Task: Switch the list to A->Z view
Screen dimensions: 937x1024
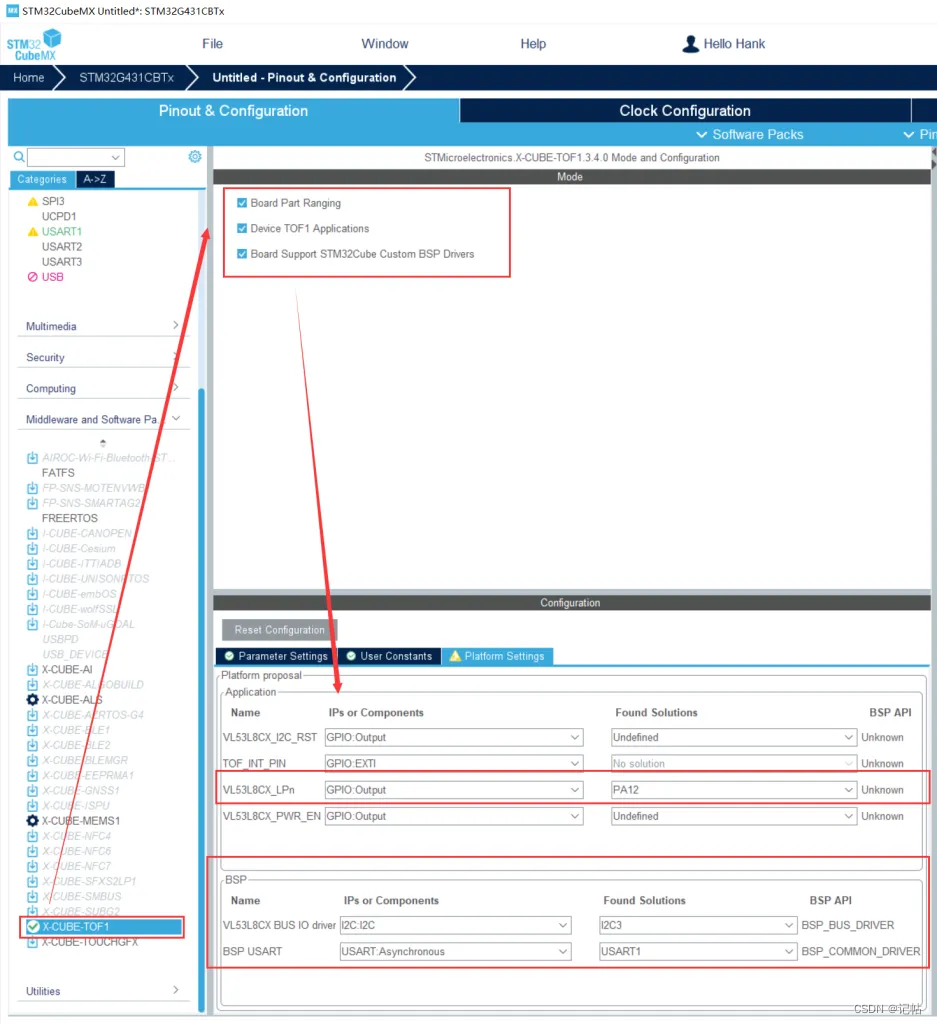Action: point(95,179)
